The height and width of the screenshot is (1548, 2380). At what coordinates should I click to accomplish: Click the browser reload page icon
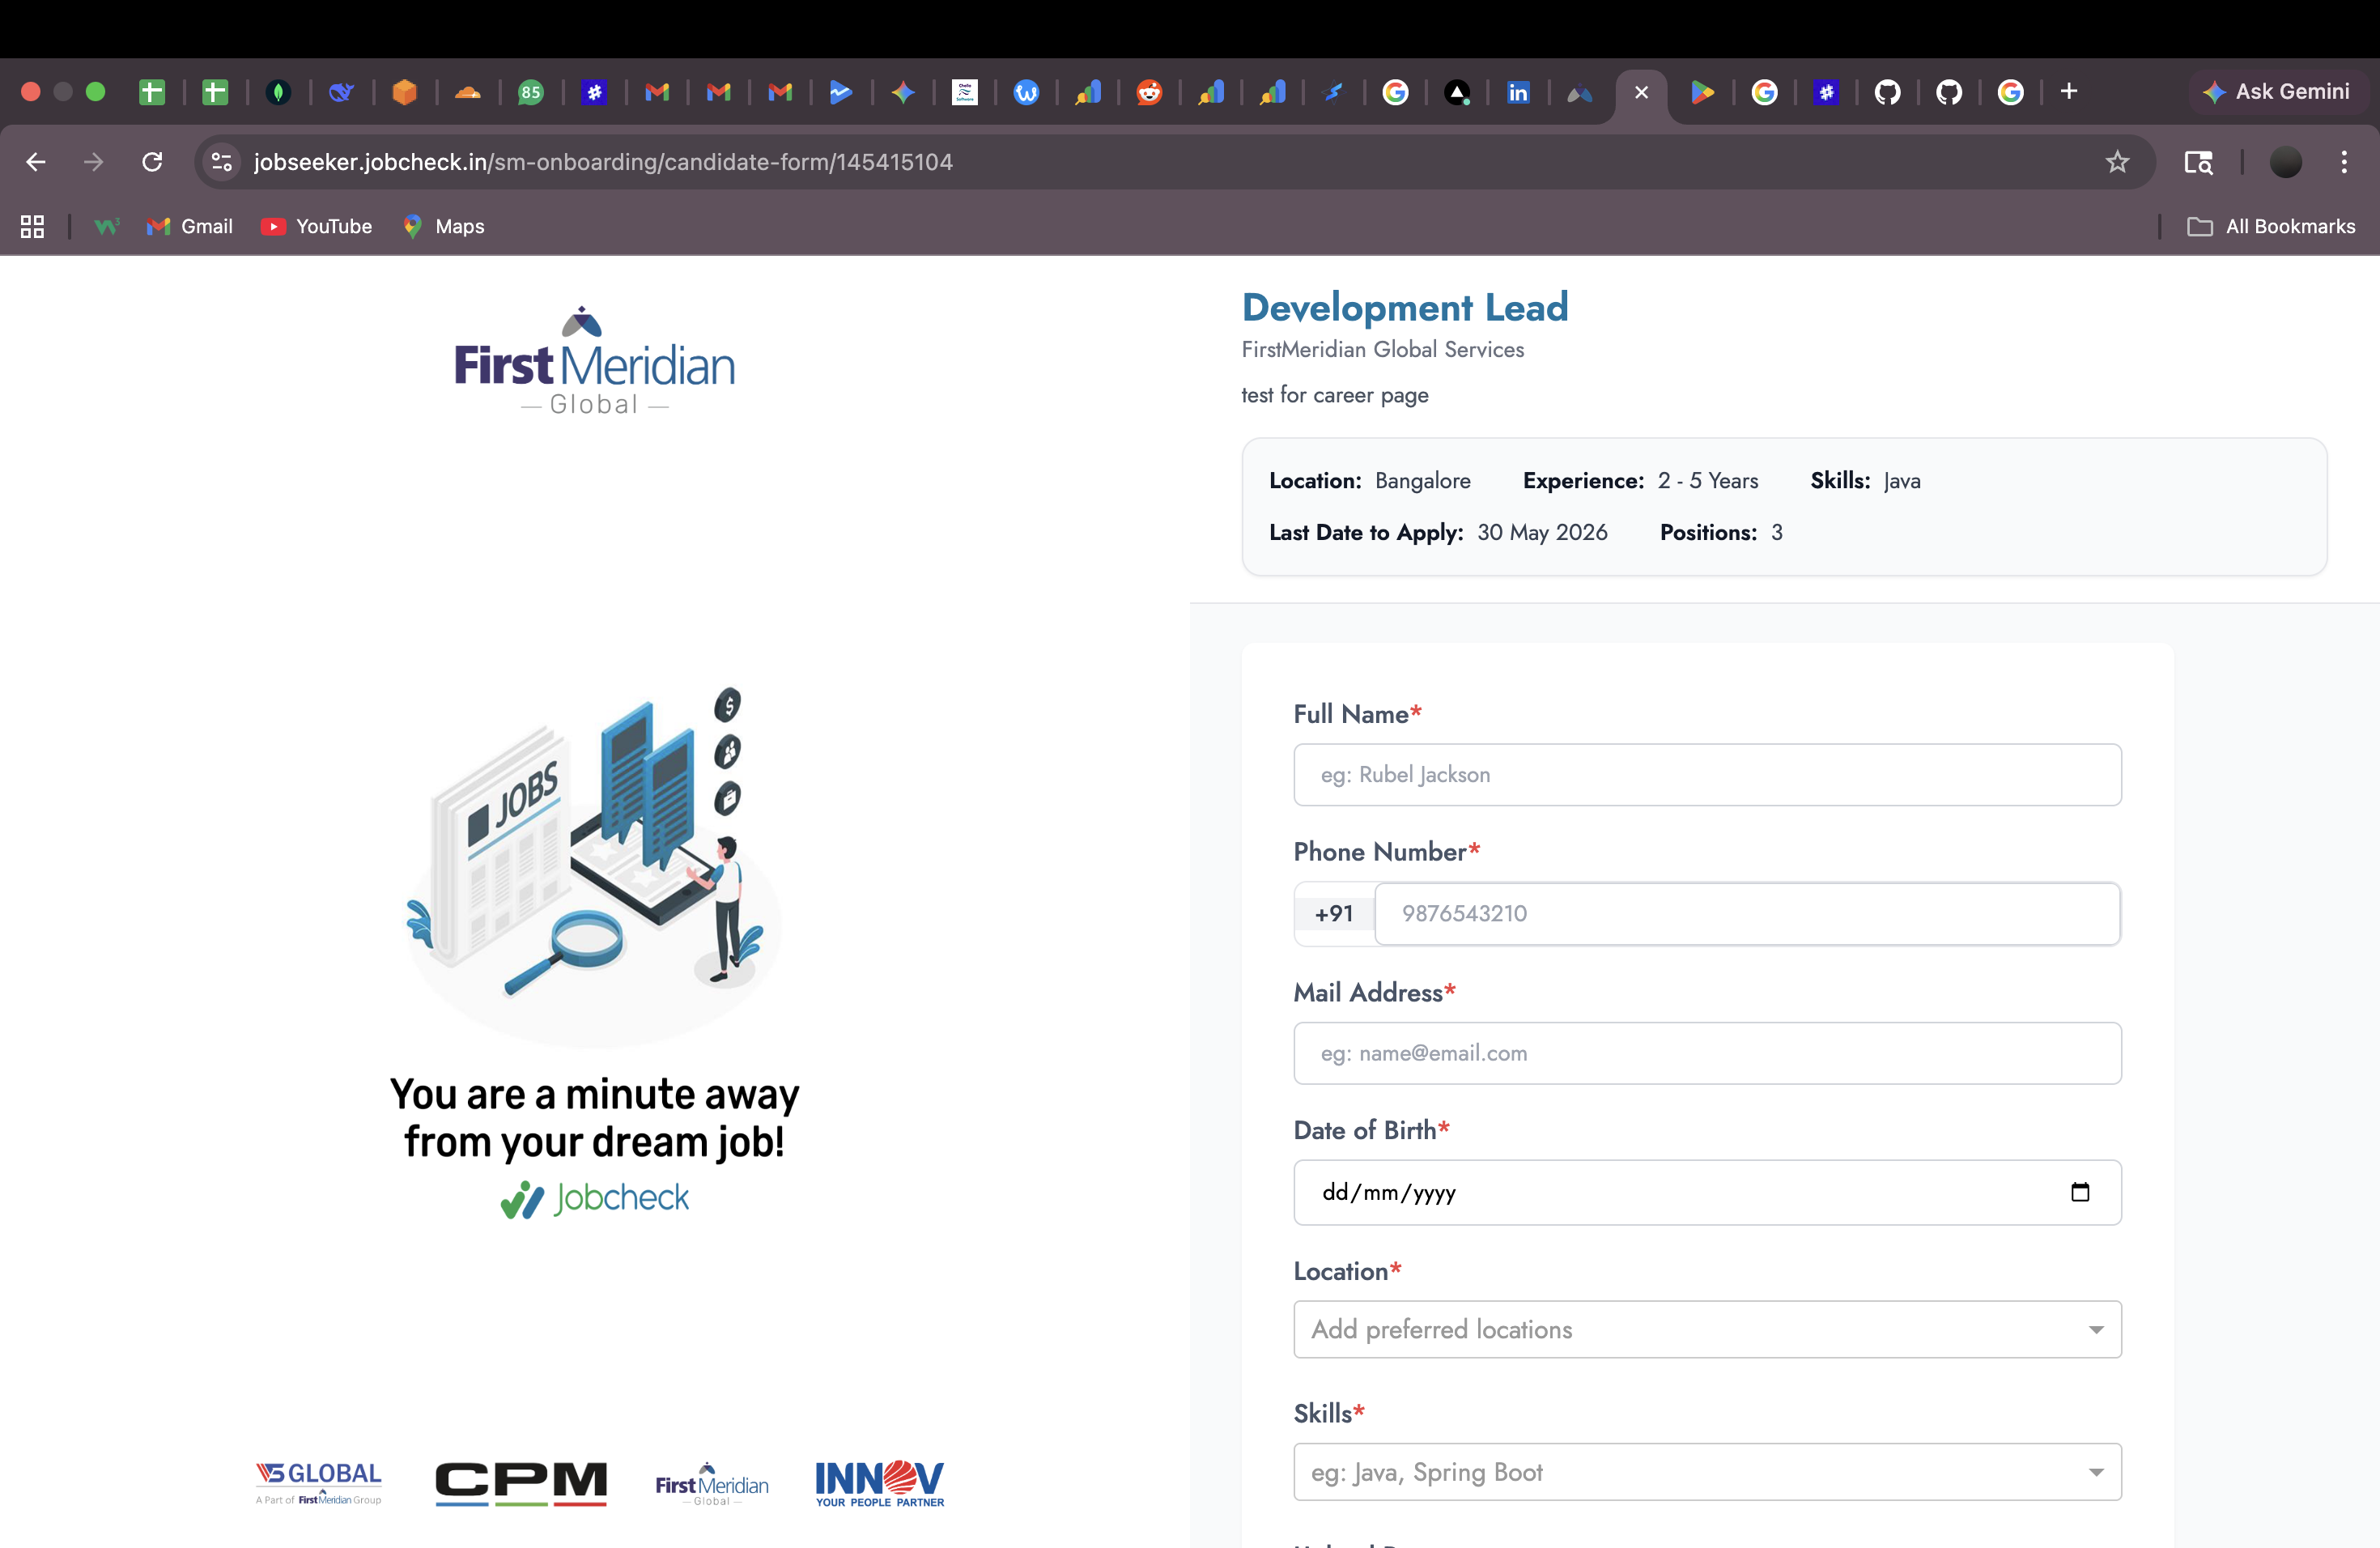(x=152, y=162)
